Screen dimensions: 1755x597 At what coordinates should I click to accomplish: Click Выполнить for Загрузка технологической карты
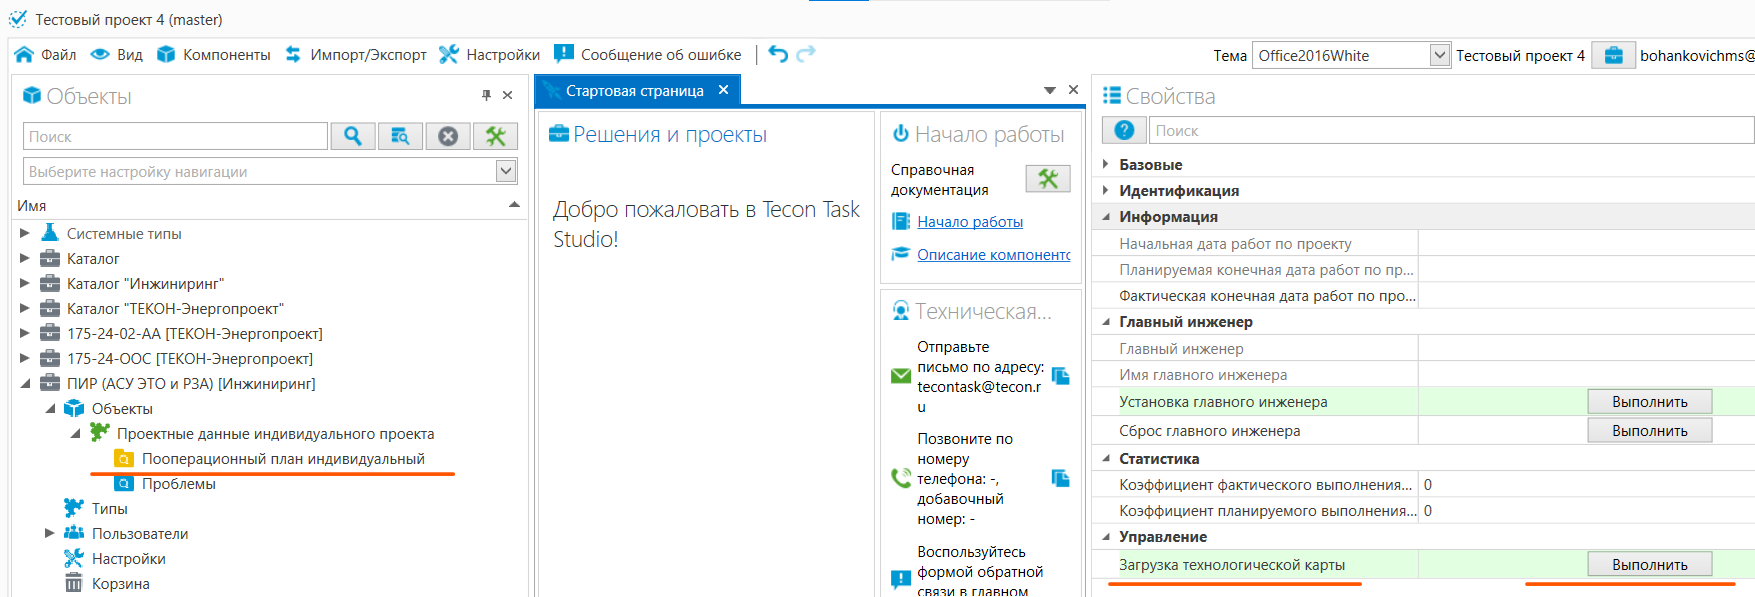tap(1649, 564)
